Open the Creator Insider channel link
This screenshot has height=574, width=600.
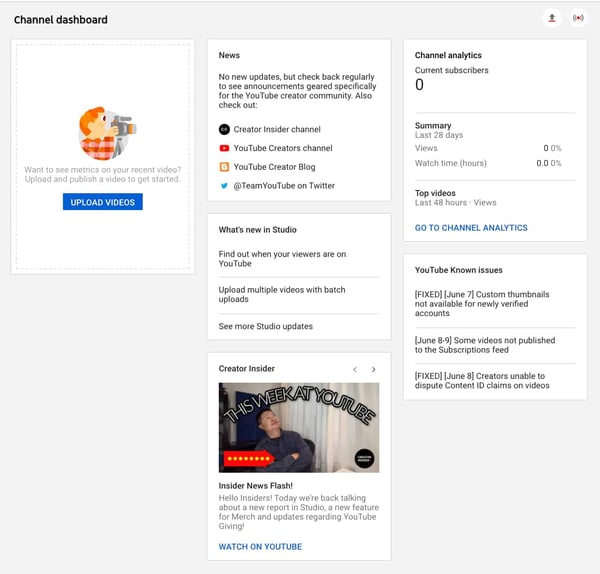277,129
